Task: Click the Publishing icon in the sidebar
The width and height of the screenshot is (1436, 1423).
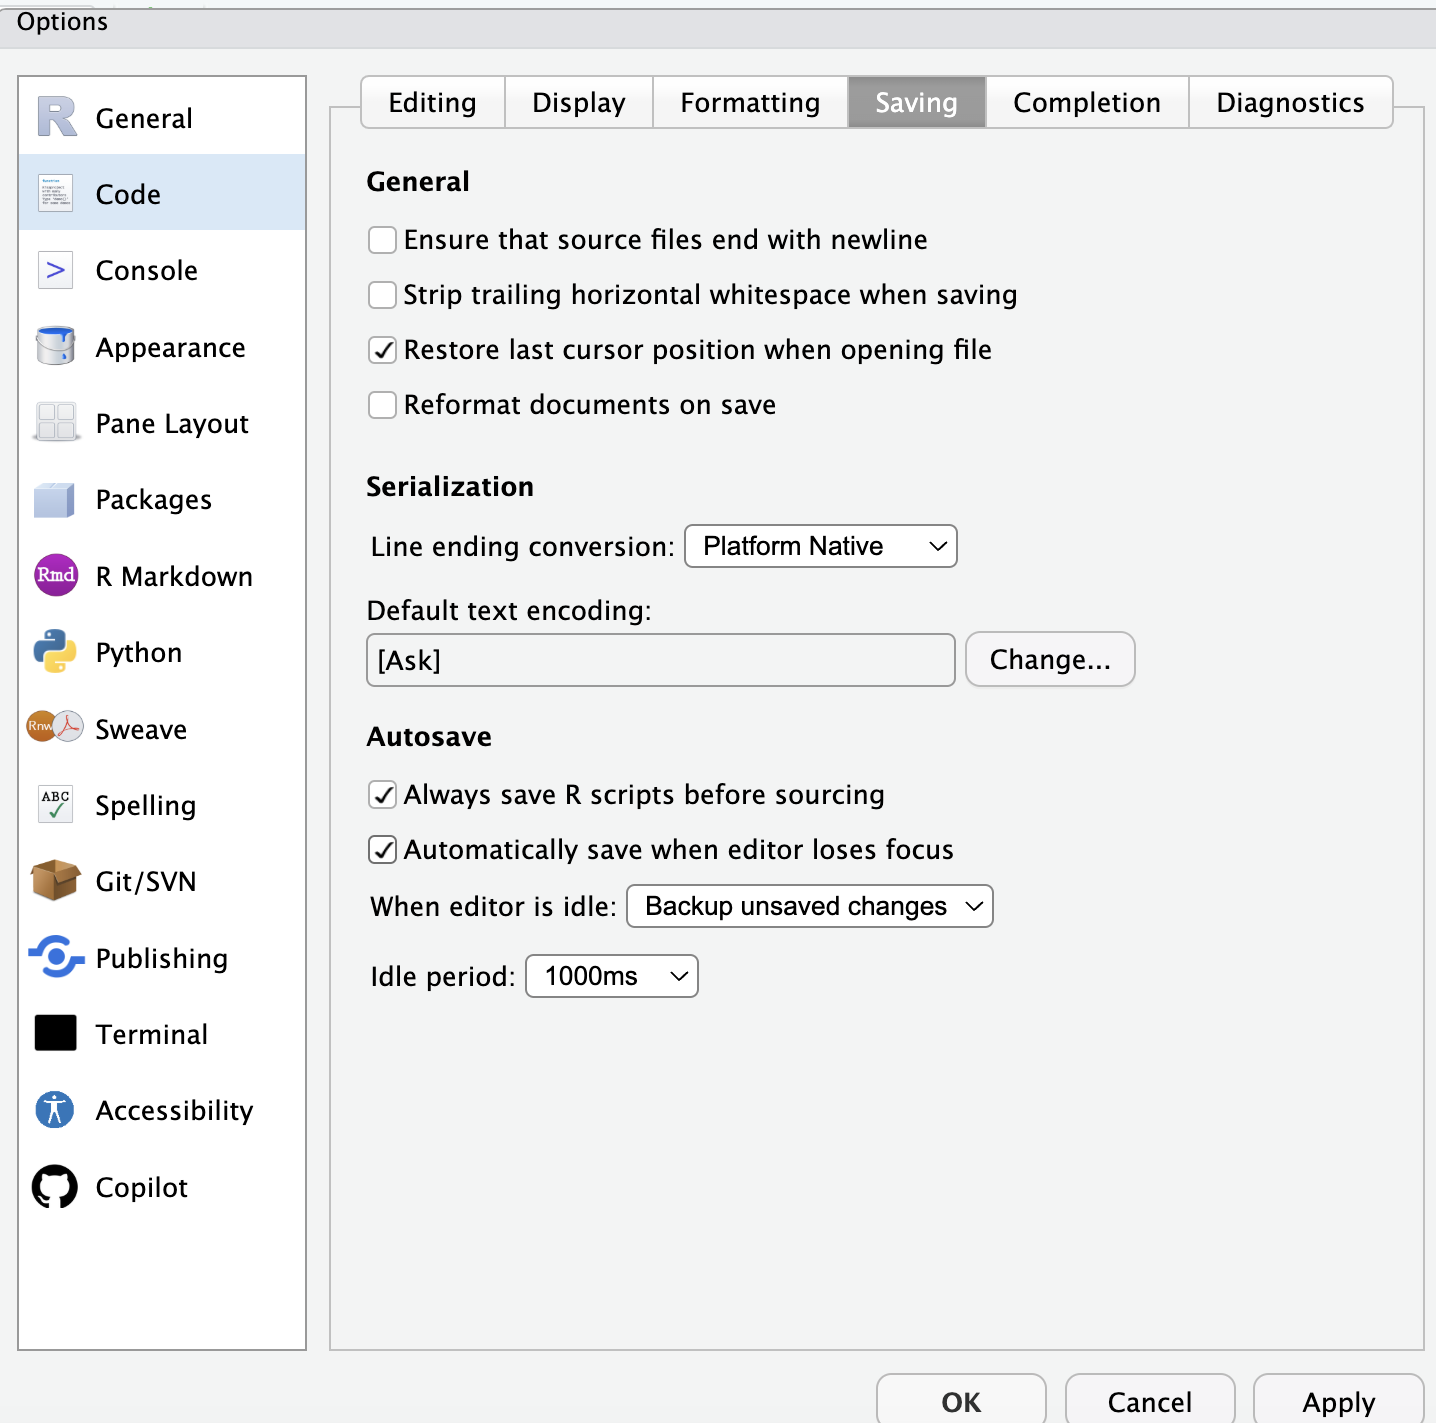Action: (55, 958)
